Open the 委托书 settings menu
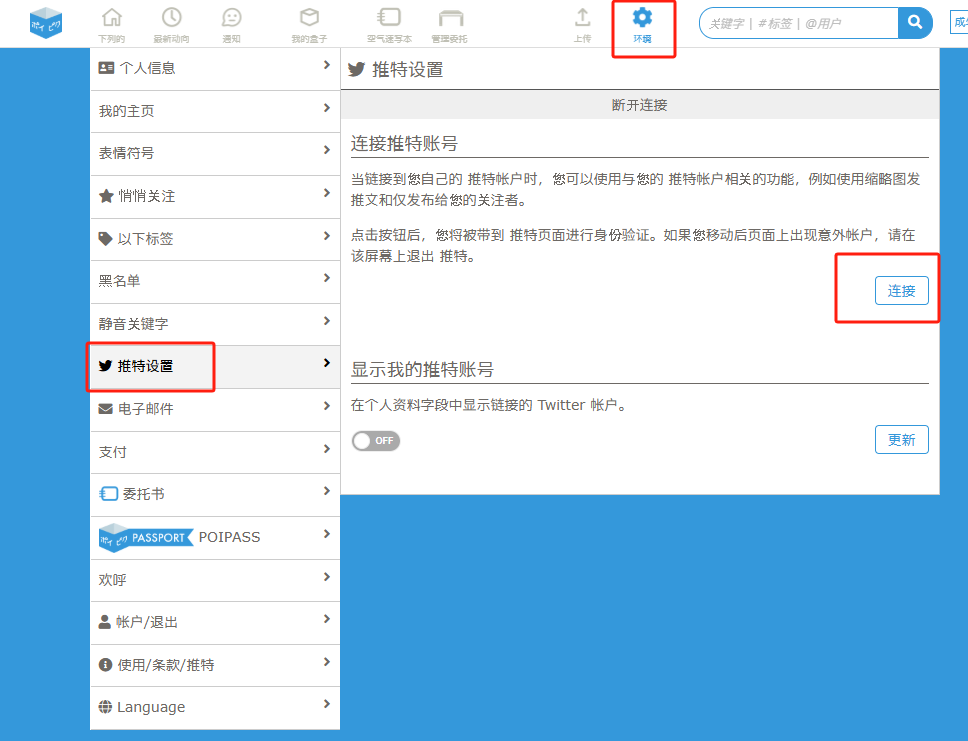The width and height of the screenshot is (968, 741). 215,494
